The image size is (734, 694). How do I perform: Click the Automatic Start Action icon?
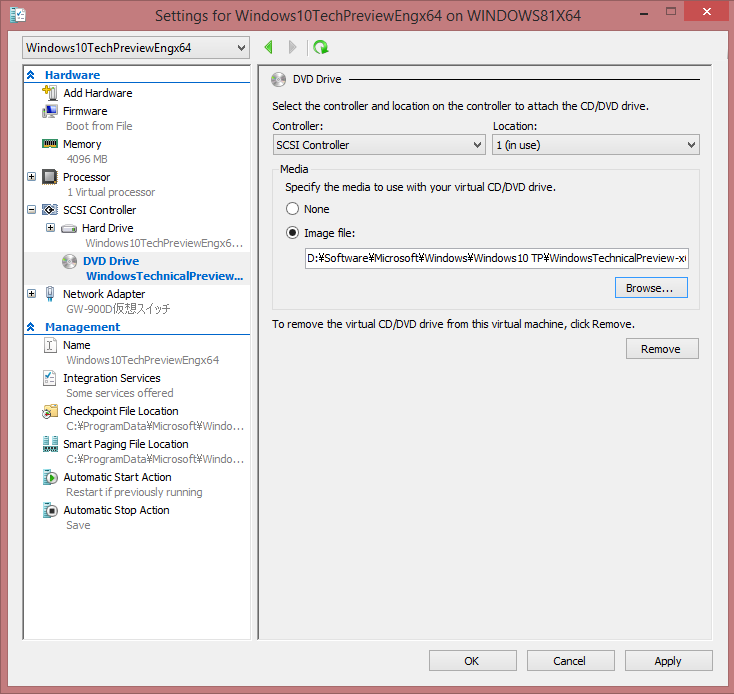(x=50, y=477)
